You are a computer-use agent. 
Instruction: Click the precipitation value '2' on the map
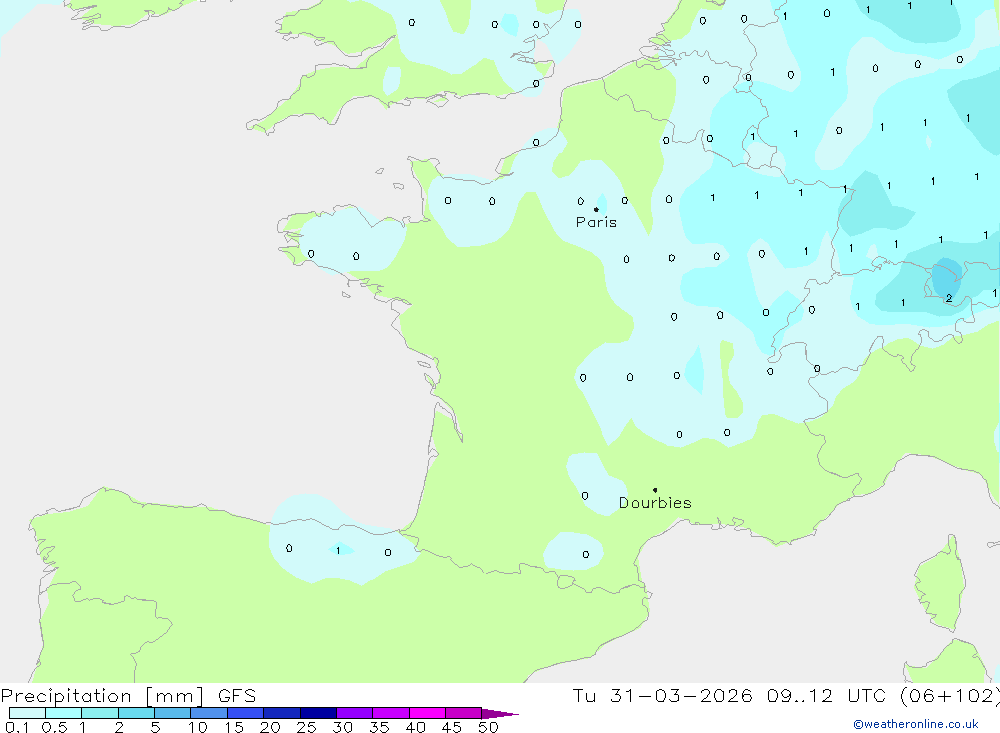[x=949, y=298]
